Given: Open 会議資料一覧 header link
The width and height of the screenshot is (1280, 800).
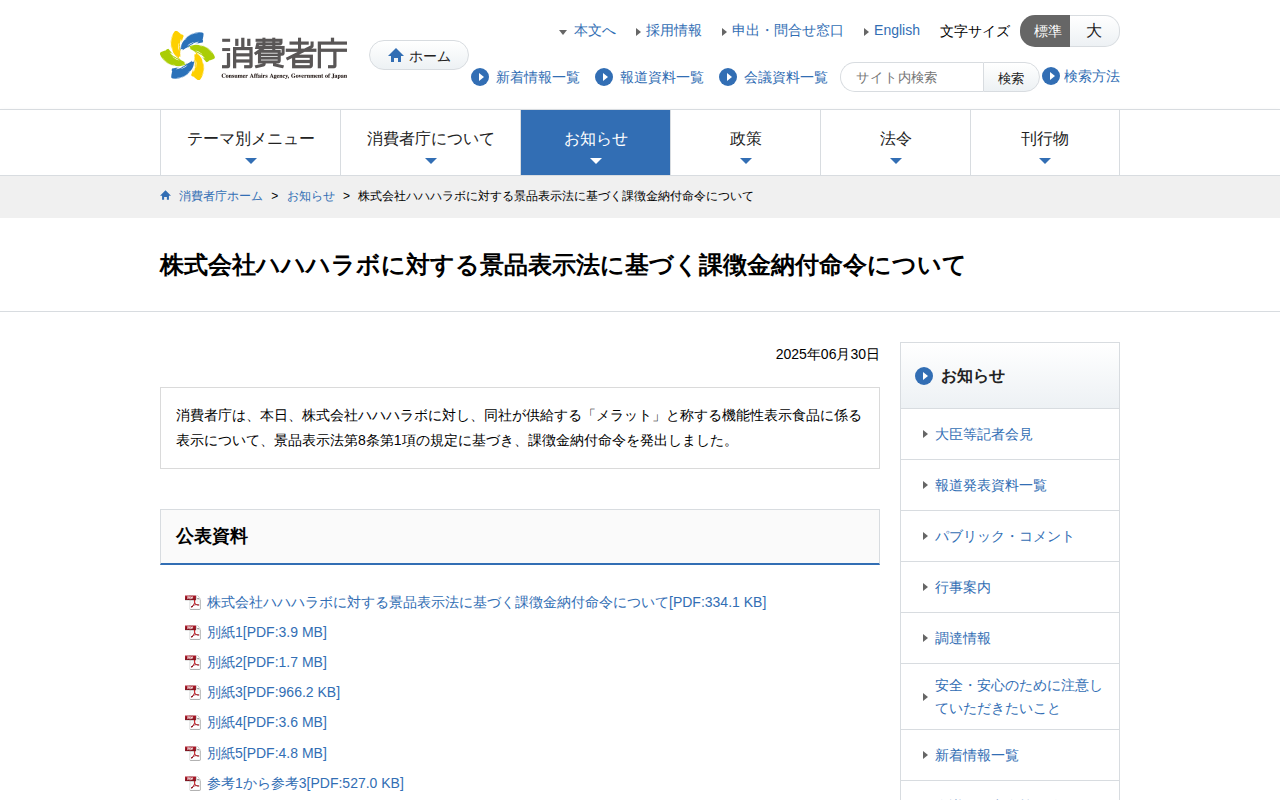Looking at the screenshot, I should (x=786, y=77).
